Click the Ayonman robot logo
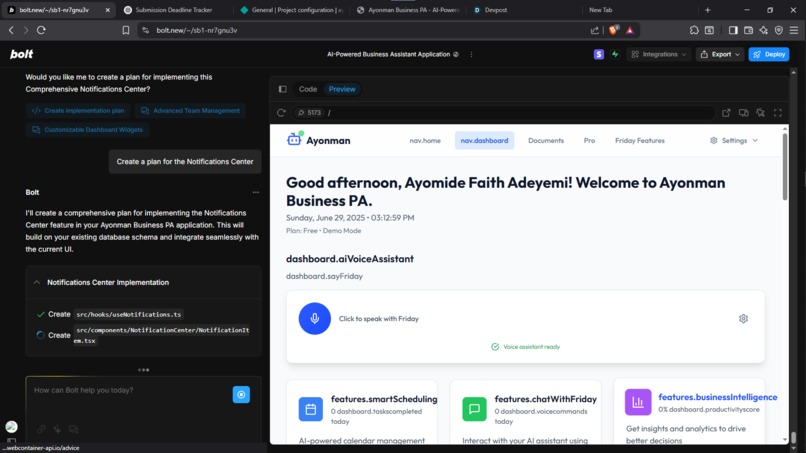 (295, 139)
